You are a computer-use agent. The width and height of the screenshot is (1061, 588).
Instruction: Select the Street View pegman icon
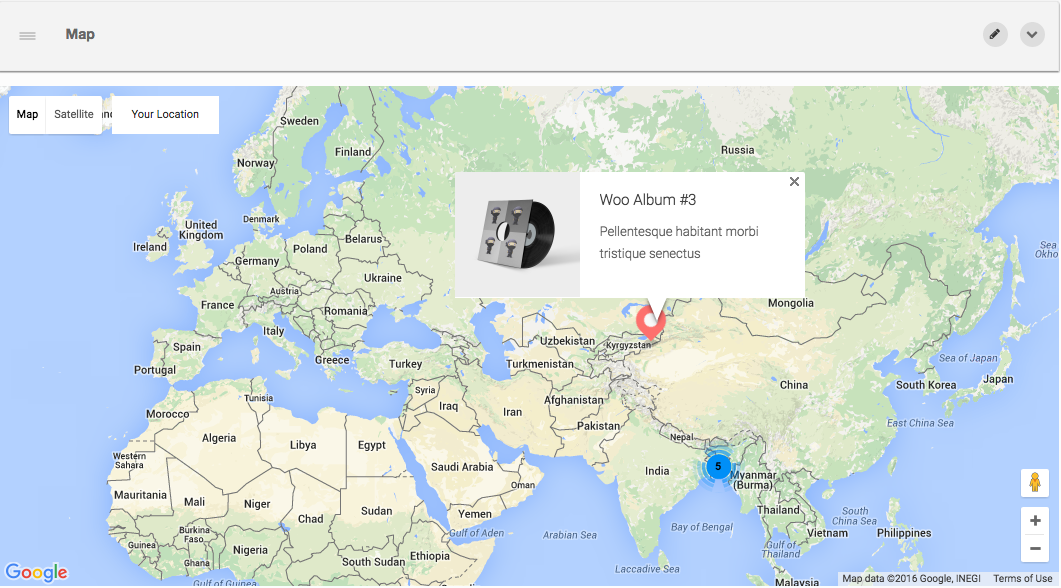tap(1034, 483)
